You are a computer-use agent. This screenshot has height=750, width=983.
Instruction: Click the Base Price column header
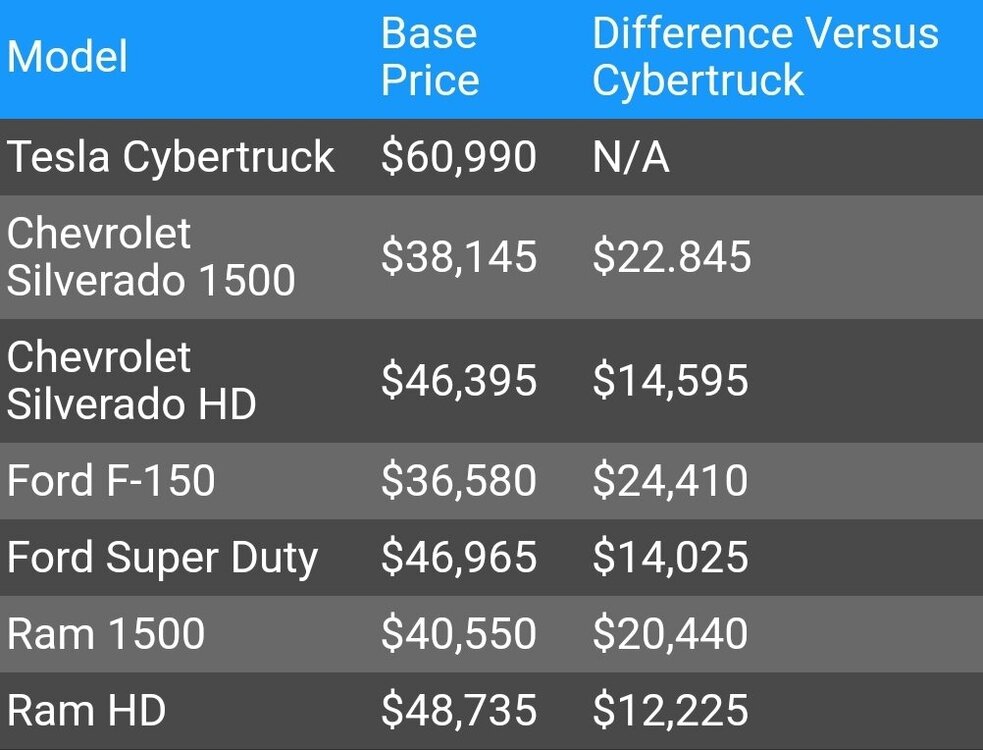pyautogui.click(x=430, y=56)
